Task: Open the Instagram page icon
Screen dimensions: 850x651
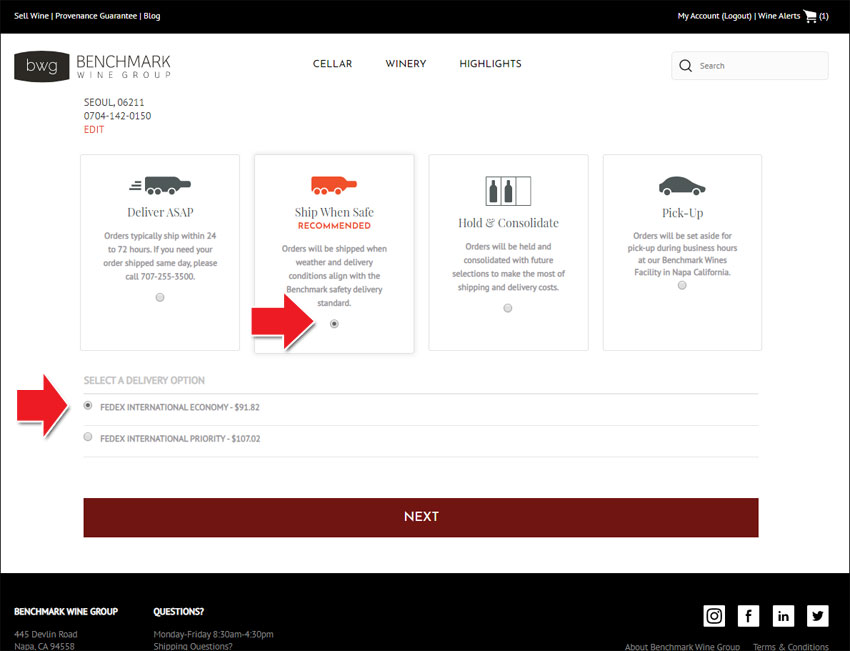Action: pyautogui.click(x=714, y=616)
